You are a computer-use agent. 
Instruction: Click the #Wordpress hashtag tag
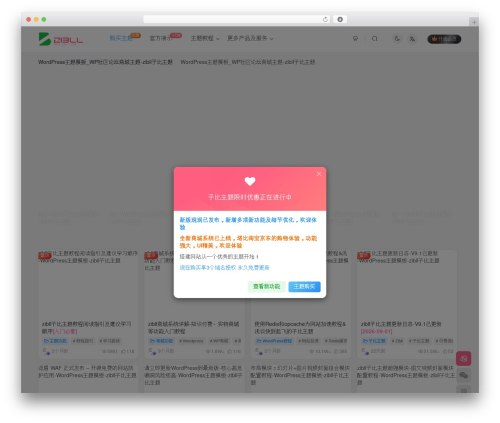click(191, 341)
